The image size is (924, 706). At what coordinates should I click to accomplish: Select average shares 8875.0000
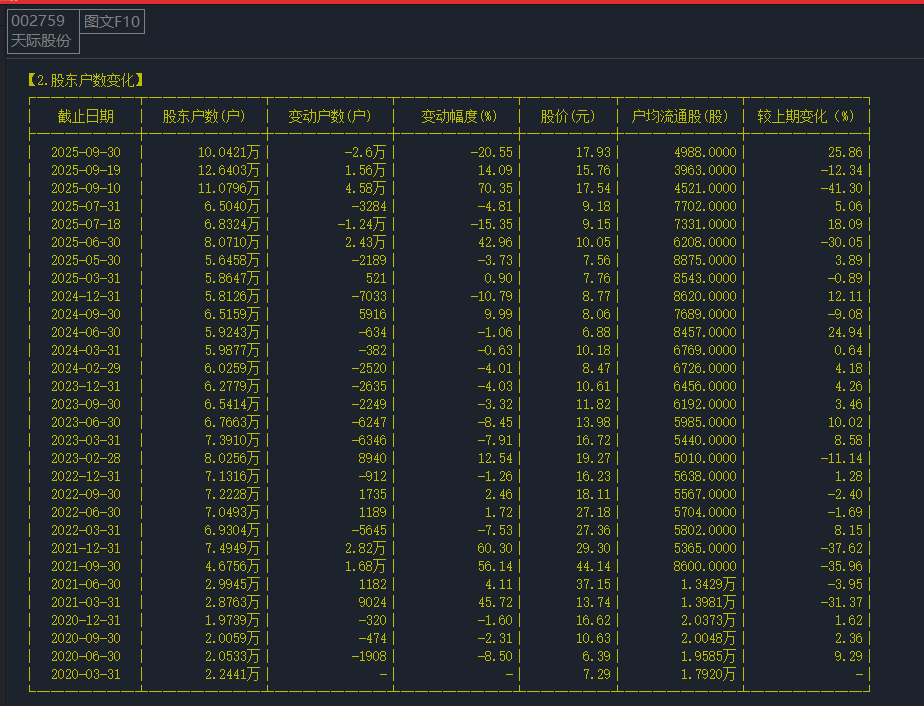(705, 260)
